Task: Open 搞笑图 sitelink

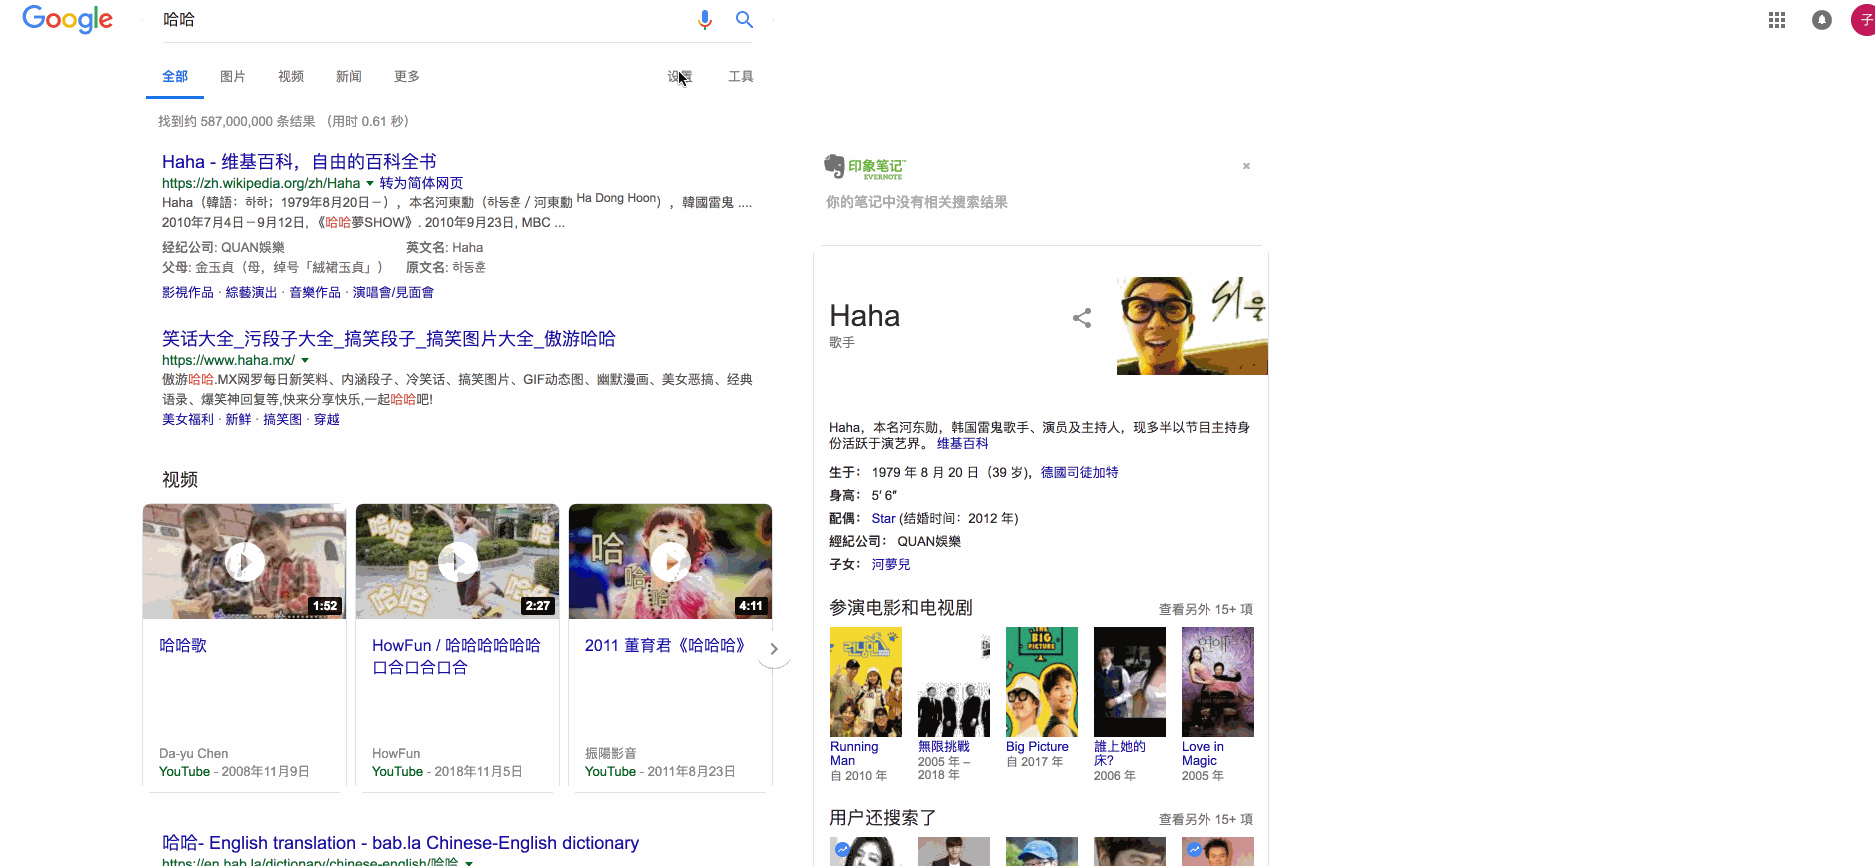Action: coord(282,419)
